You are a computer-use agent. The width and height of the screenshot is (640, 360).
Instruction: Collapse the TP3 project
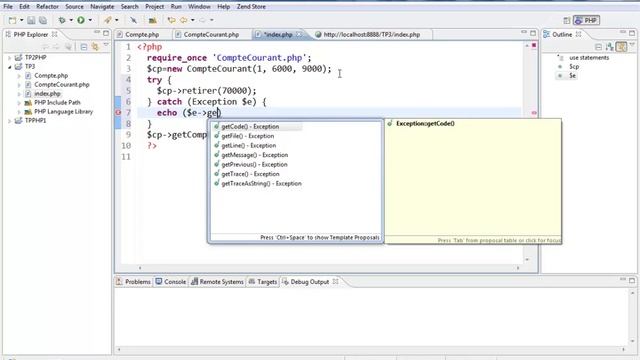(9, 67)
